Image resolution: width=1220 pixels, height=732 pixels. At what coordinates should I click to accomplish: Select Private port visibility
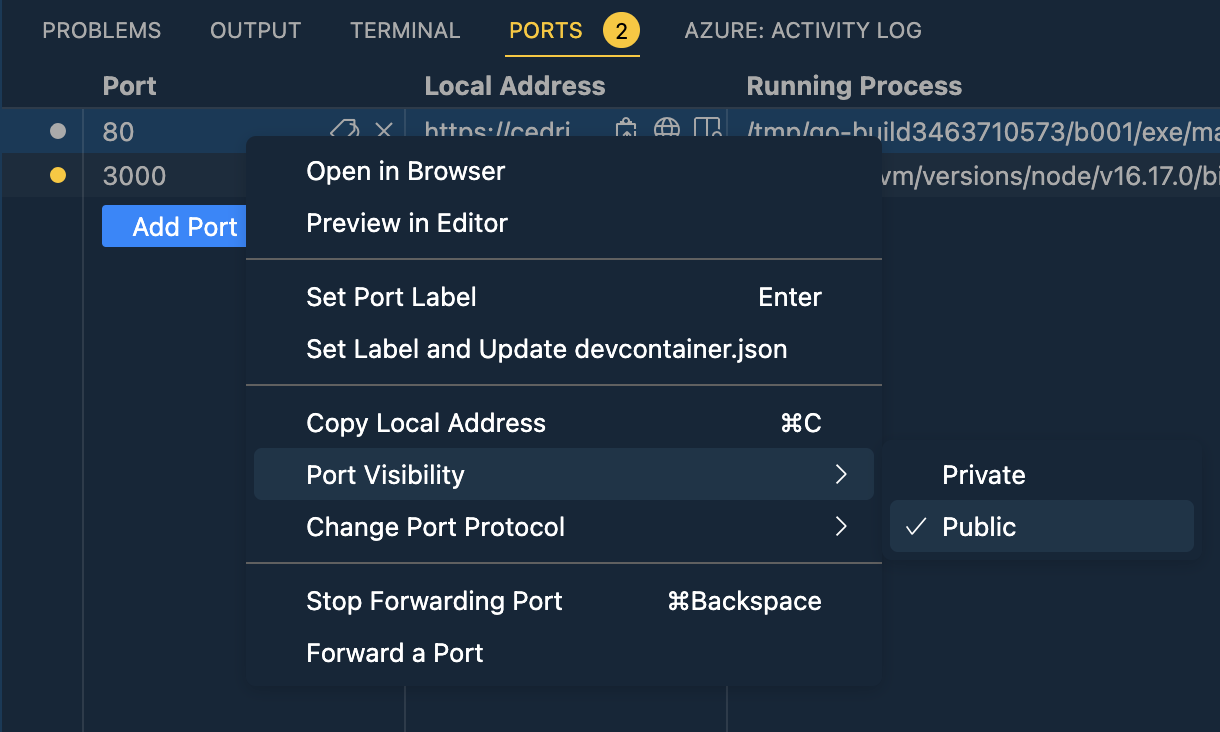tap(984, 475)
